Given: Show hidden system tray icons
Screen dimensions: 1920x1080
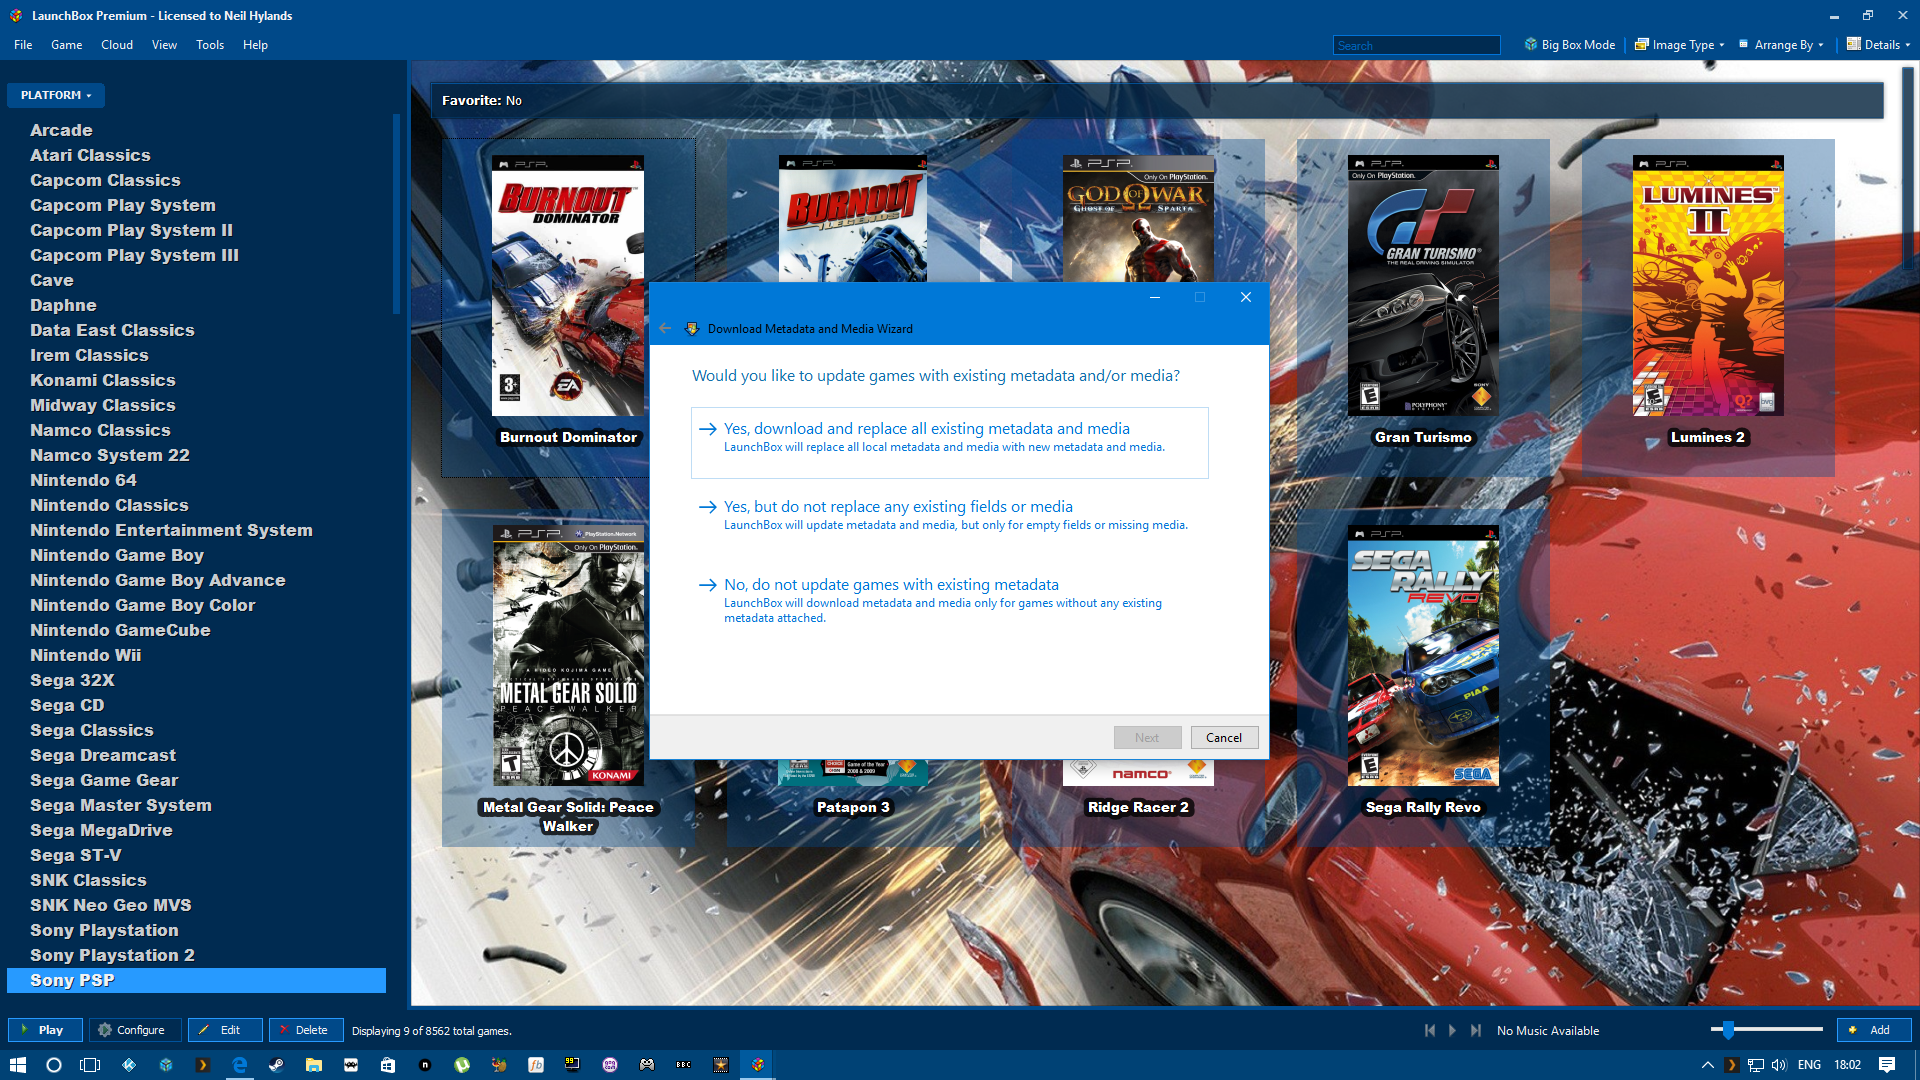Looking at the screenshot, I should click(1707, 1065).
